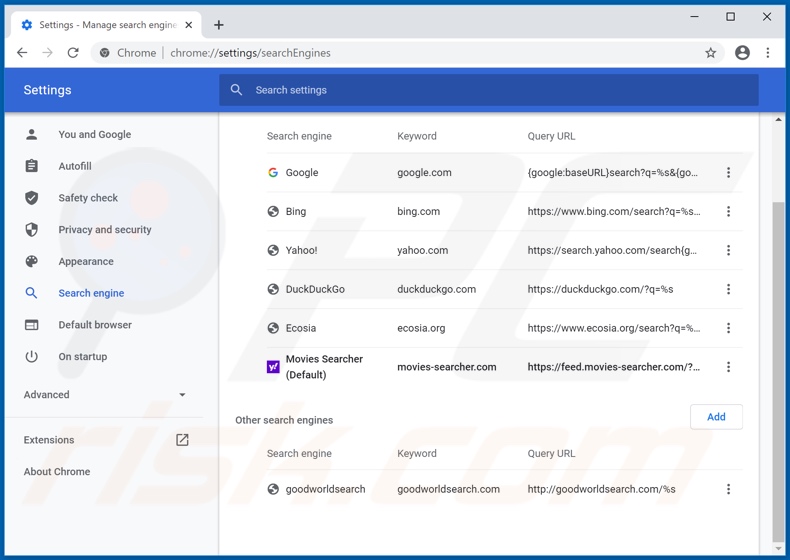Open Default browser settings
Viewport: 790px width, 560px height.
tap(95, 325)
